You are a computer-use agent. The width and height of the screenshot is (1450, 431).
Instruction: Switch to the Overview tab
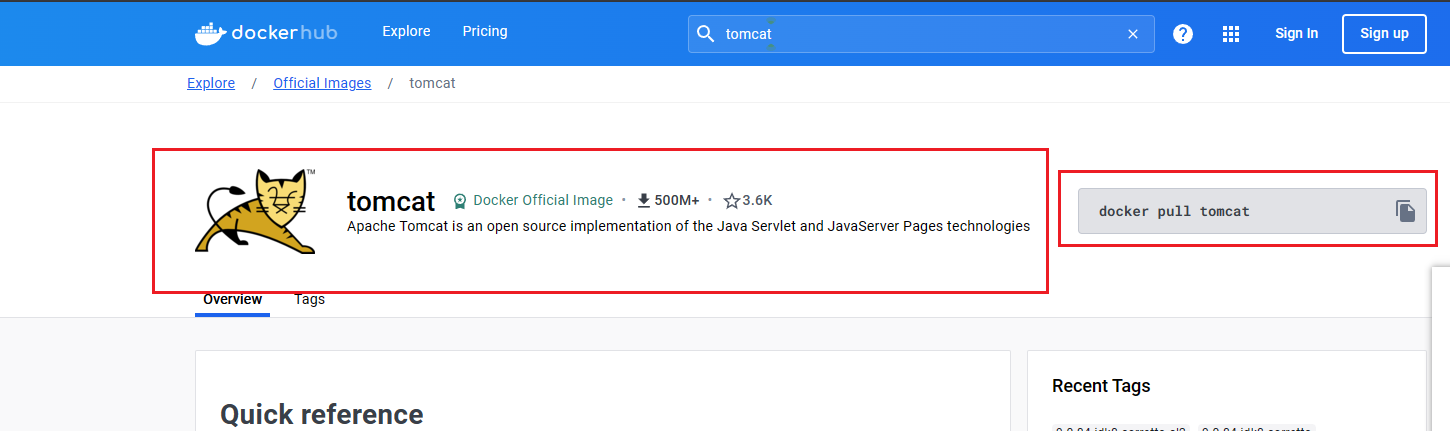(x=232, y=300)
